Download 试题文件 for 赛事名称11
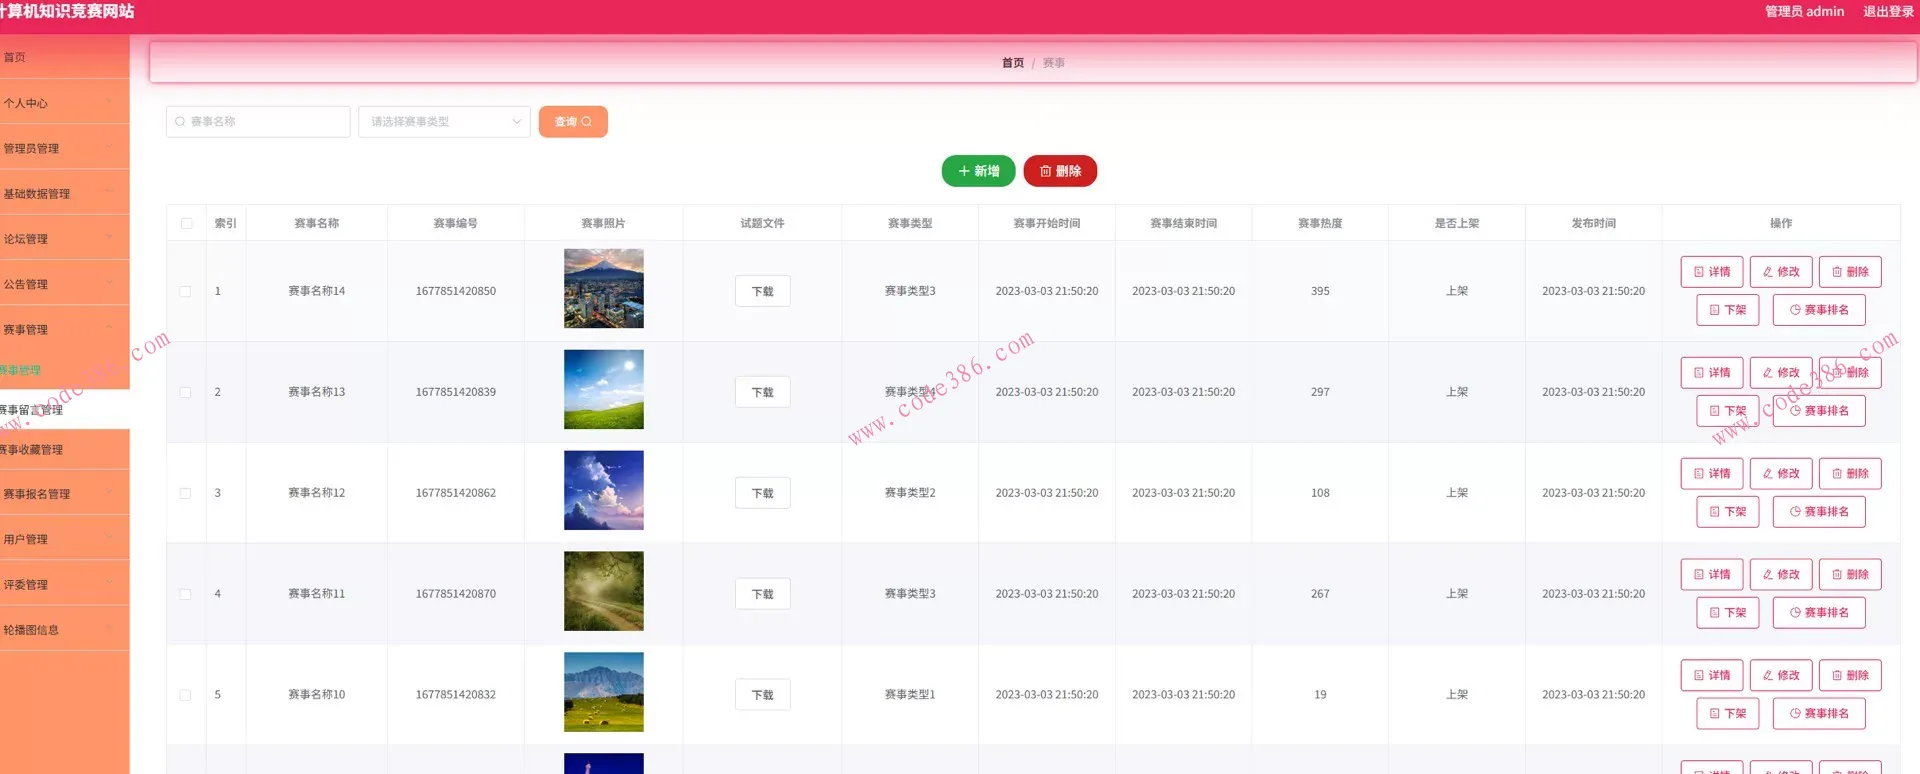This screenshot has width=1920, height=774. 763,594
